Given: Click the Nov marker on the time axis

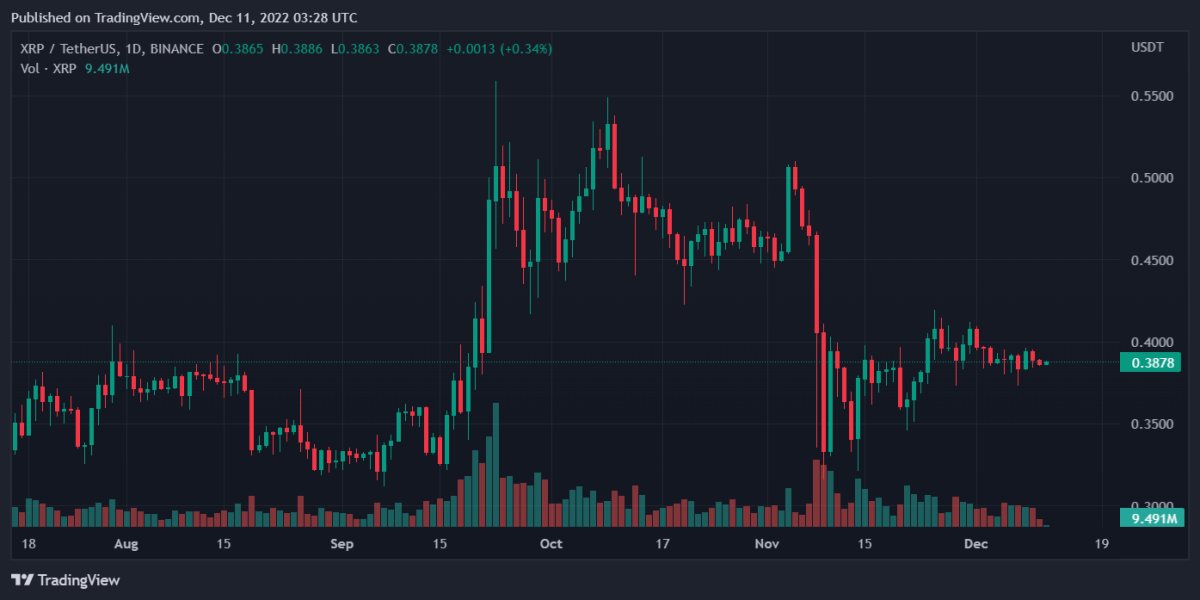Looking at the screenshot, I should point(767,544).
